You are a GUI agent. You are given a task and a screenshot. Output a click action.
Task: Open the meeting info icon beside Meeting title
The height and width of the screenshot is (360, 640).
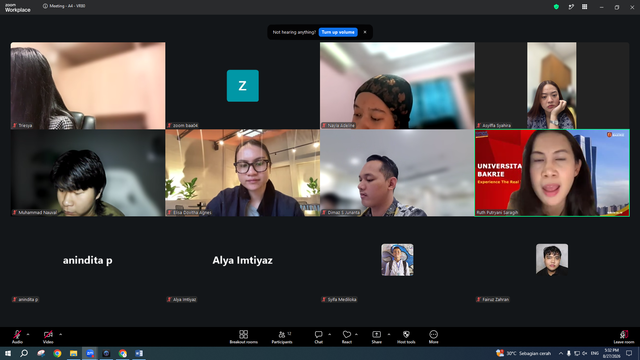[45, 6]
